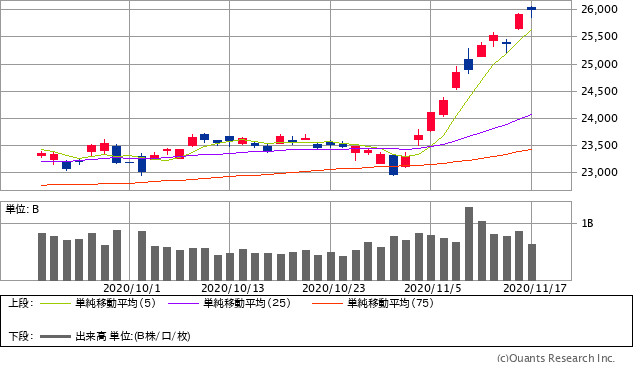Viewport: 633px width, 373px height.
Task: Click the orange-red legend line swatch
Action: coord(327,303)
